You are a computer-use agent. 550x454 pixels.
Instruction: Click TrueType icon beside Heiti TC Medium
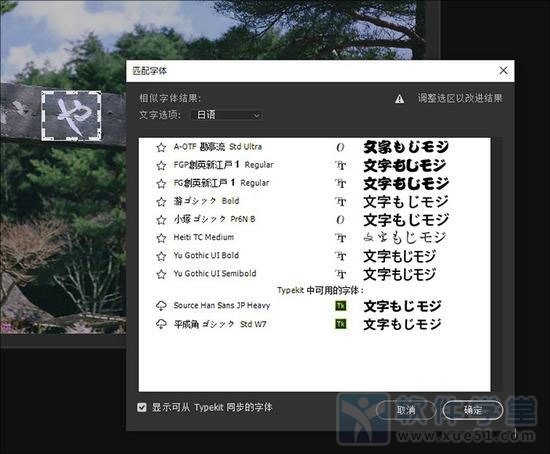pos(340,238)
